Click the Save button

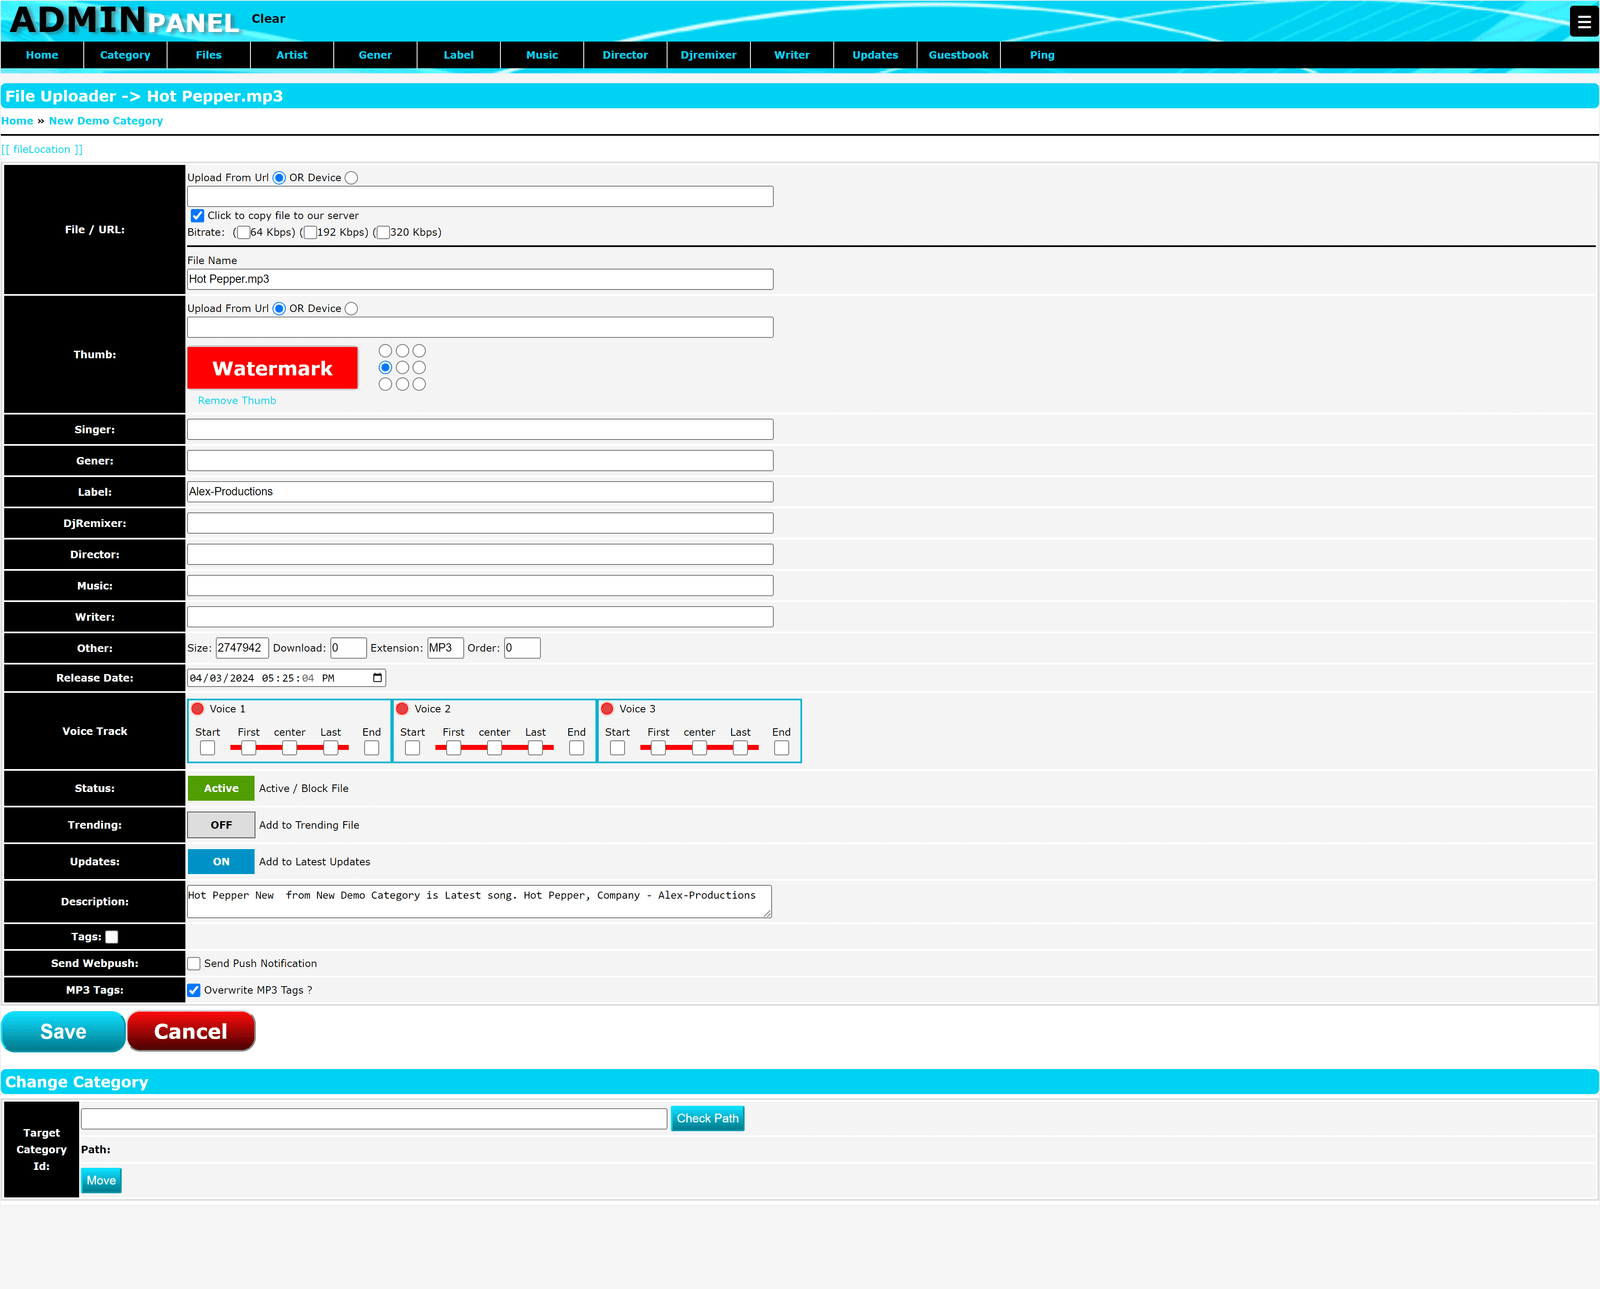(x=63, y=1032)
